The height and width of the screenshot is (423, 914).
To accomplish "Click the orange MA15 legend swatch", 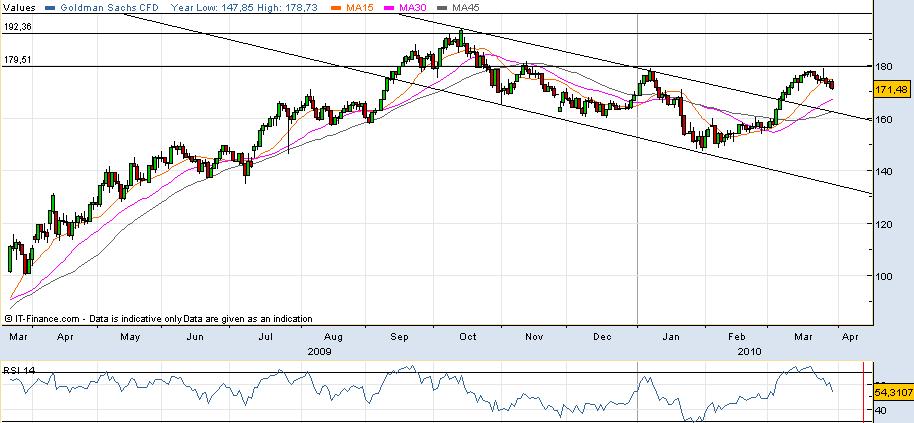I will 335,8.
